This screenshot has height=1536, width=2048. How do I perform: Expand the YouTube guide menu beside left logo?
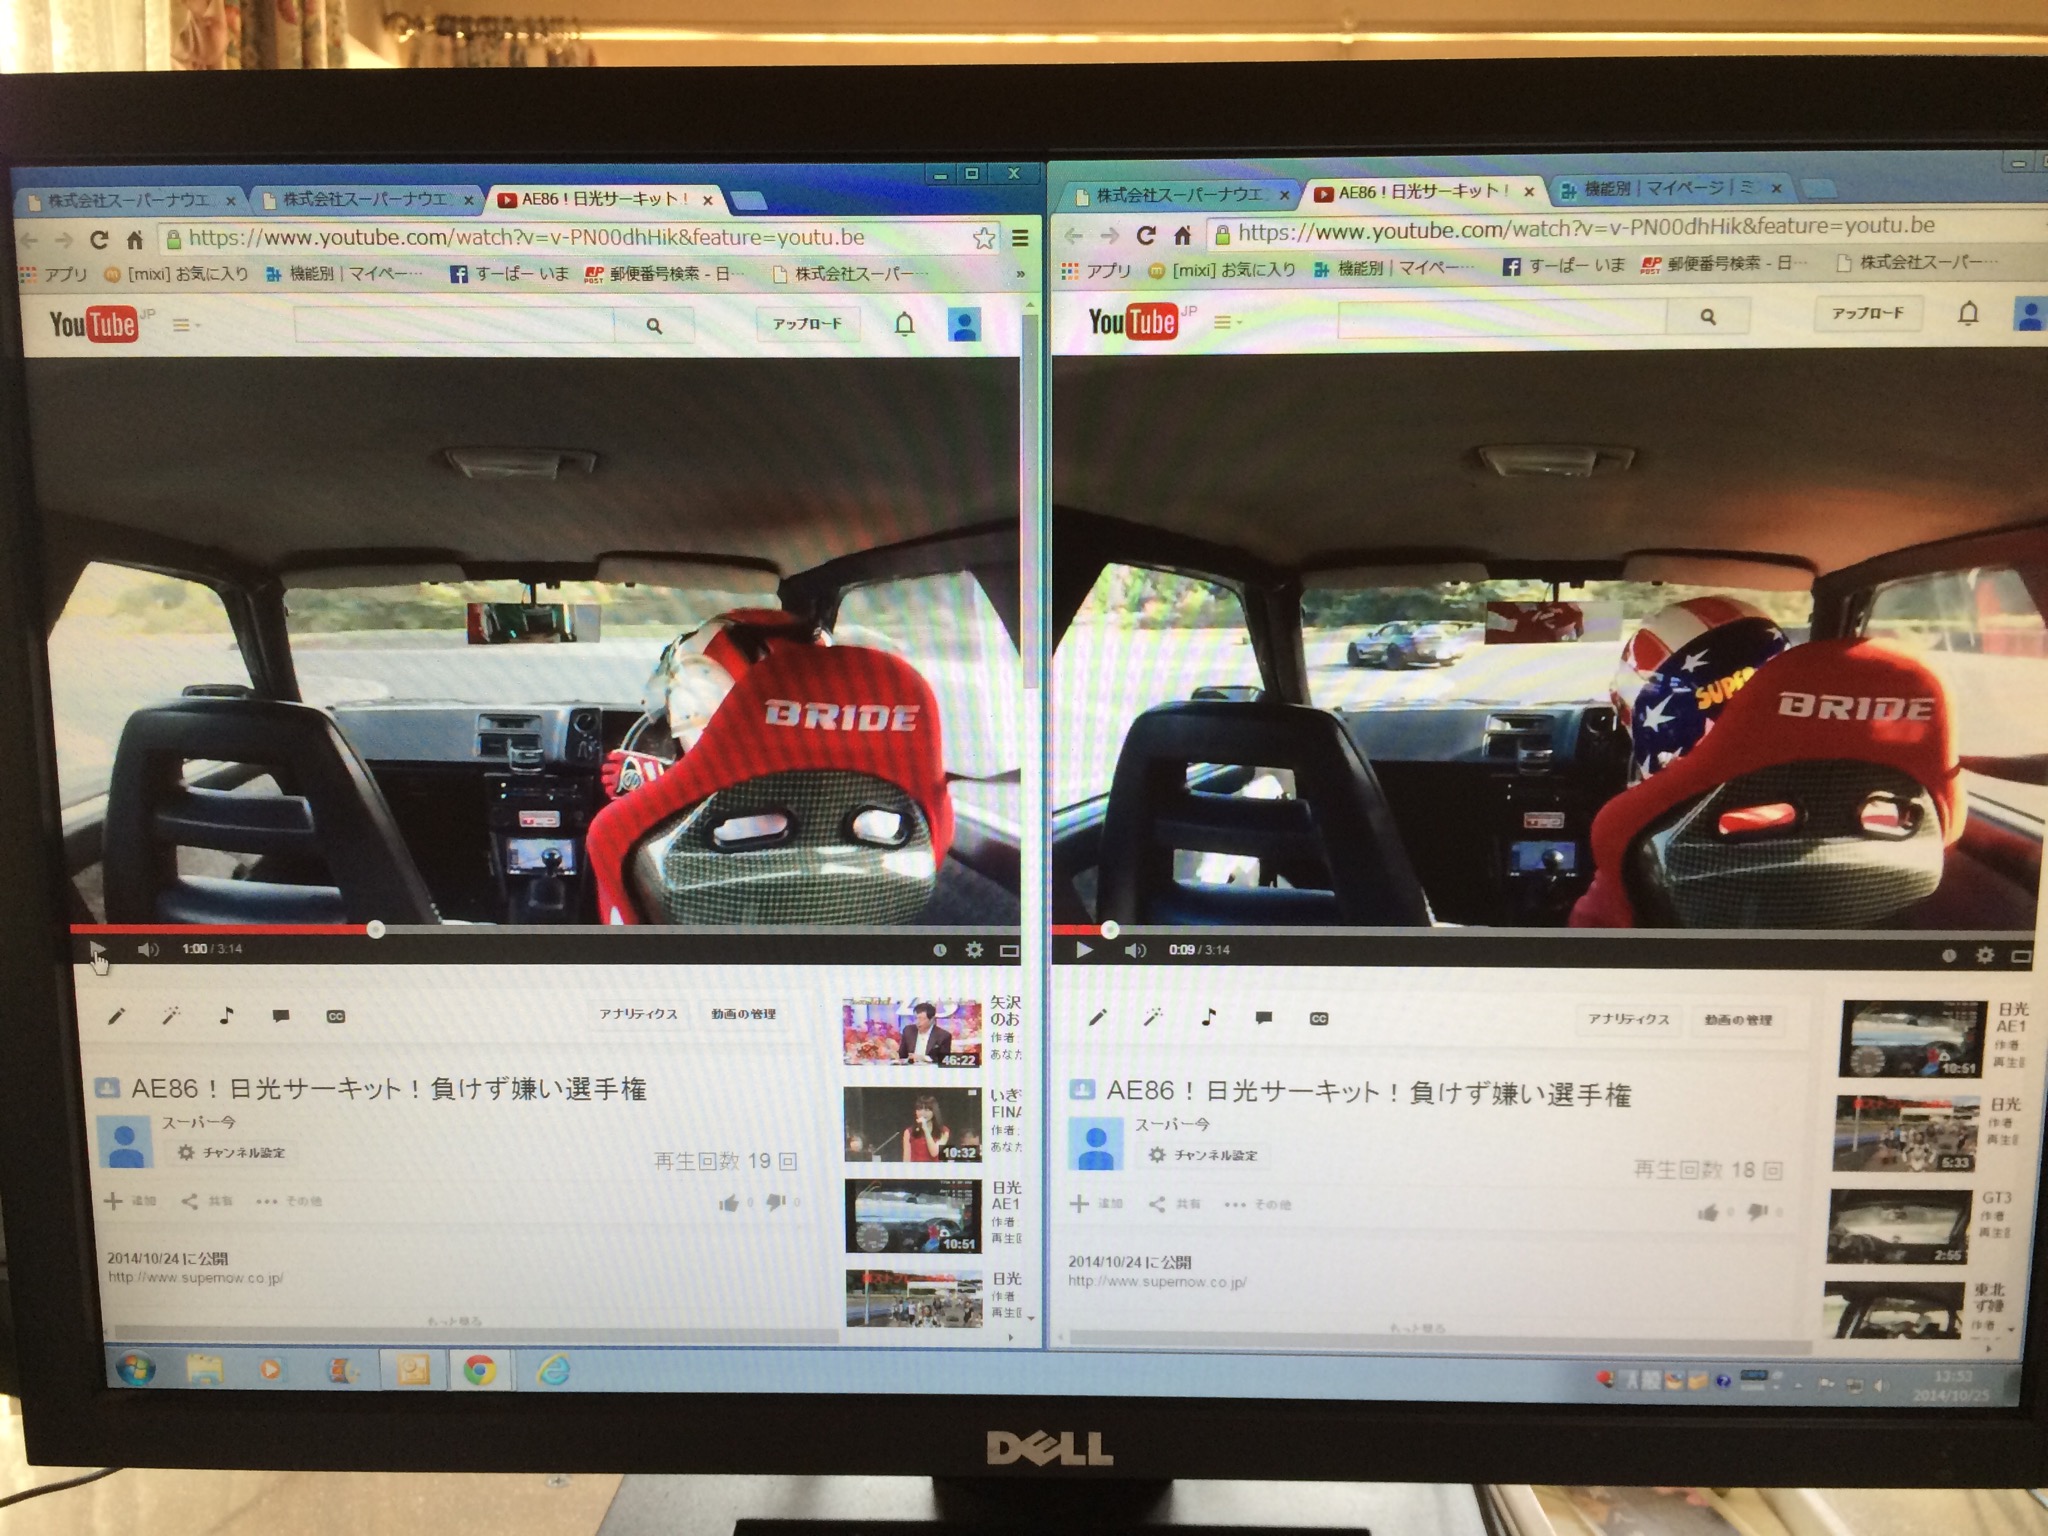point(184,324)
